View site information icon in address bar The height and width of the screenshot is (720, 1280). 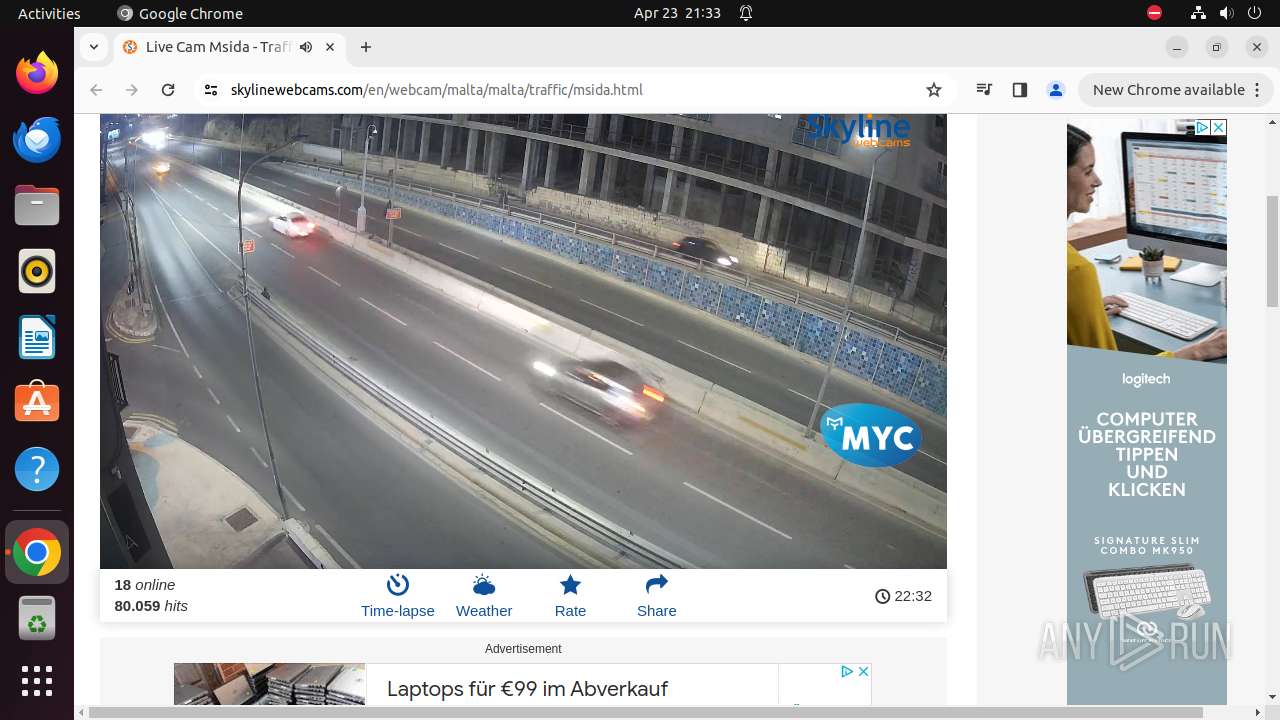[210, 90]
